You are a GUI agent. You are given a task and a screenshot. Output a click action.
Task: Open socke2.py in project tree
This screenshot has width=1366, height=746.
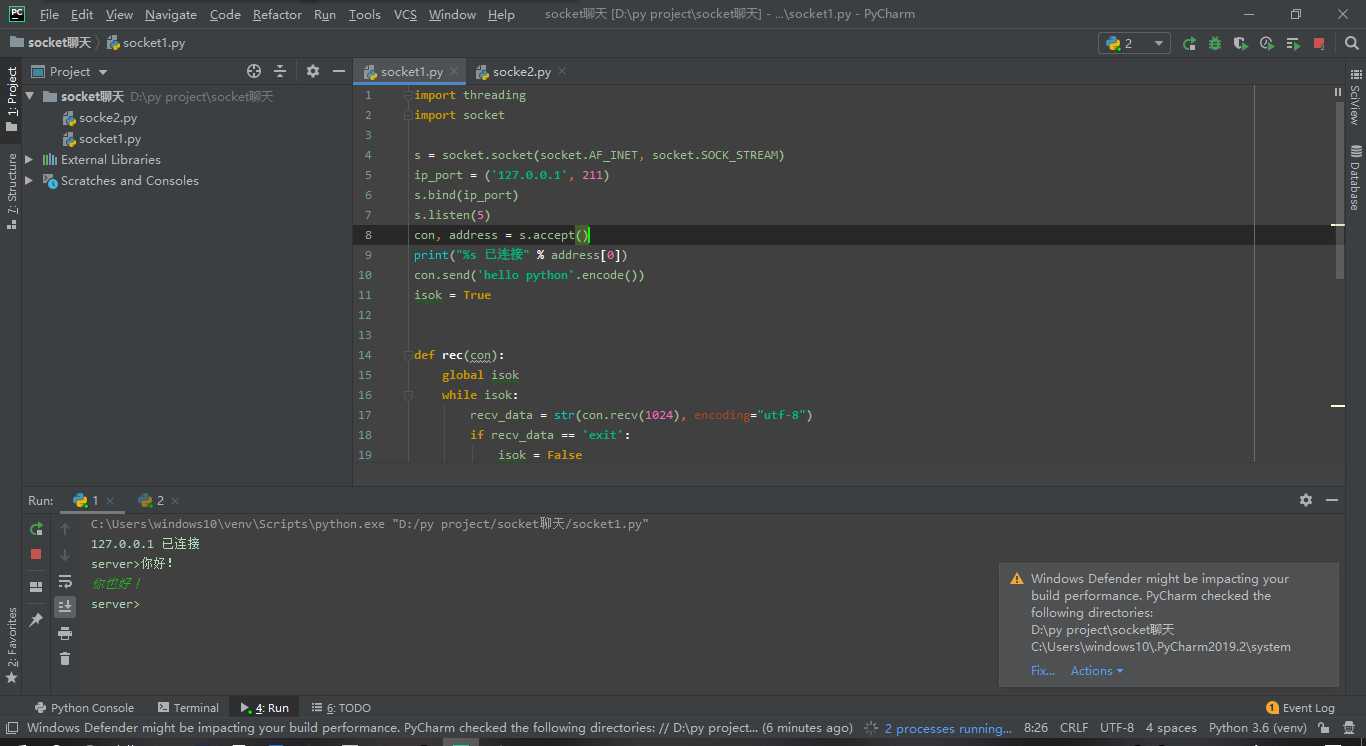point(108,118)
